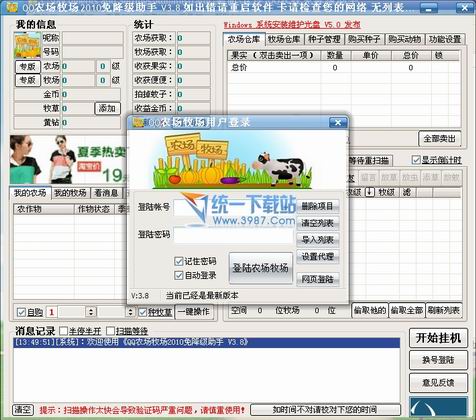Click the 专版 button beside 牧场
Viewport: 476px width, 420px height.
click(28, 80)
